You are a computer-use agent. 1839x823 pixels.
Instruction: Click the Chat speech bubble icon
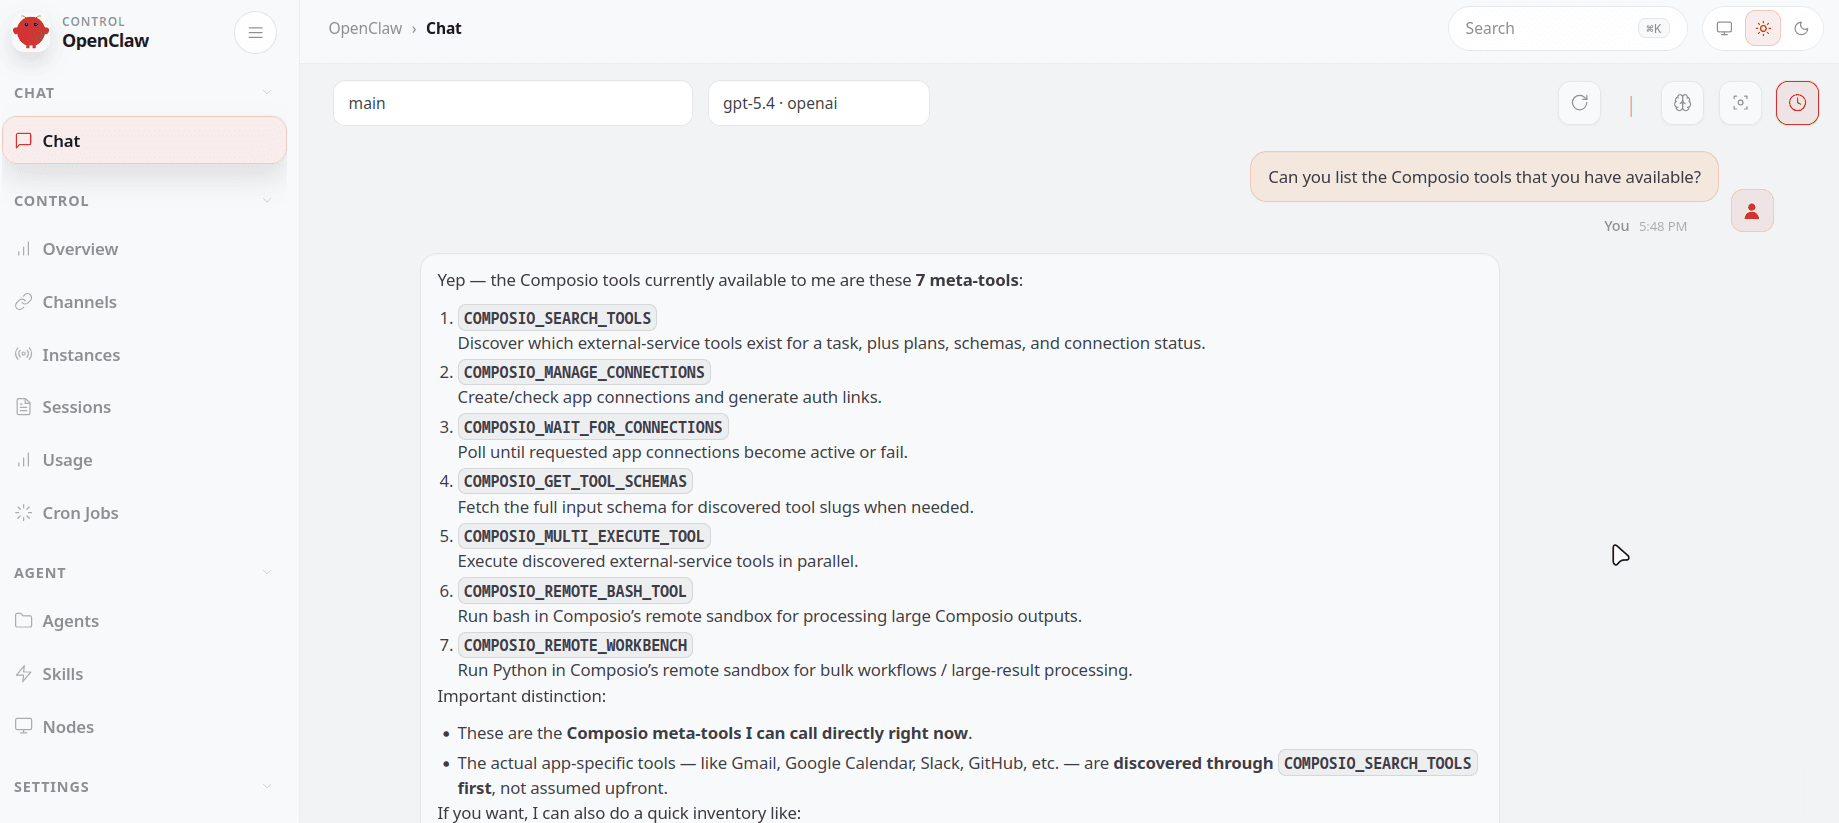24,141
